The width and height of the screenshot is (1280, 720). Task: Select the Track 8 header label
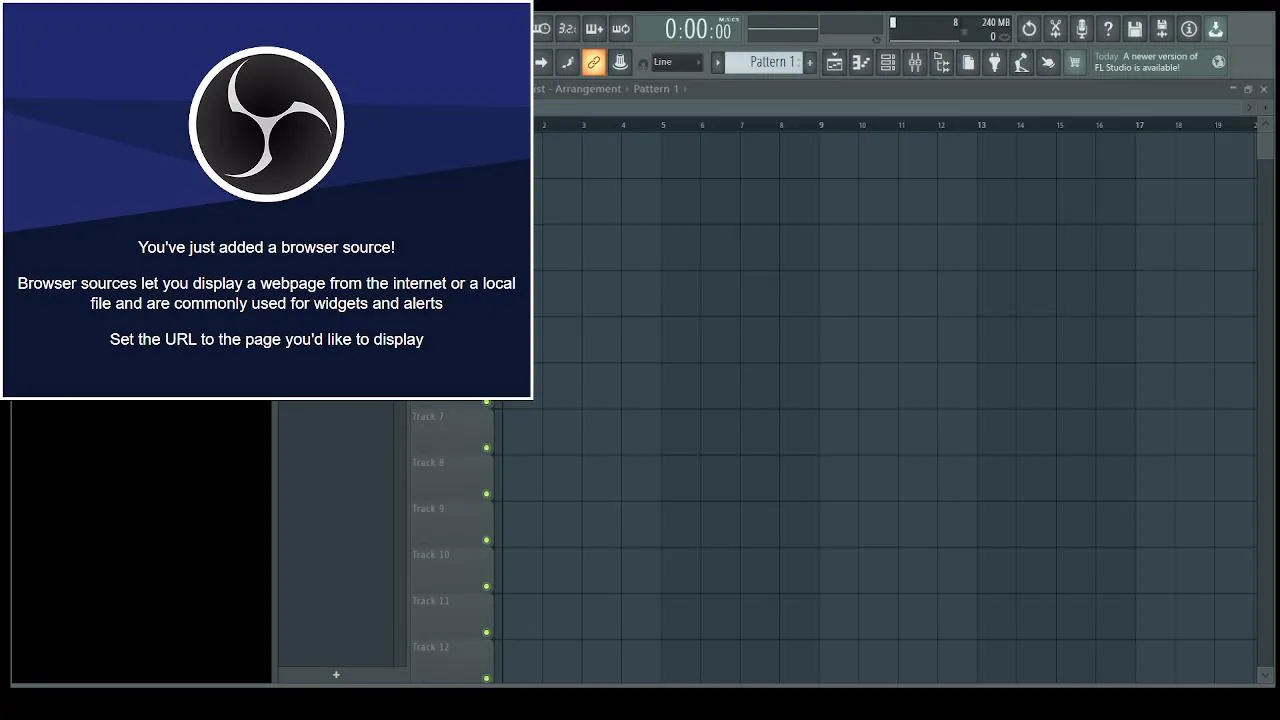[x=428, y=463]
